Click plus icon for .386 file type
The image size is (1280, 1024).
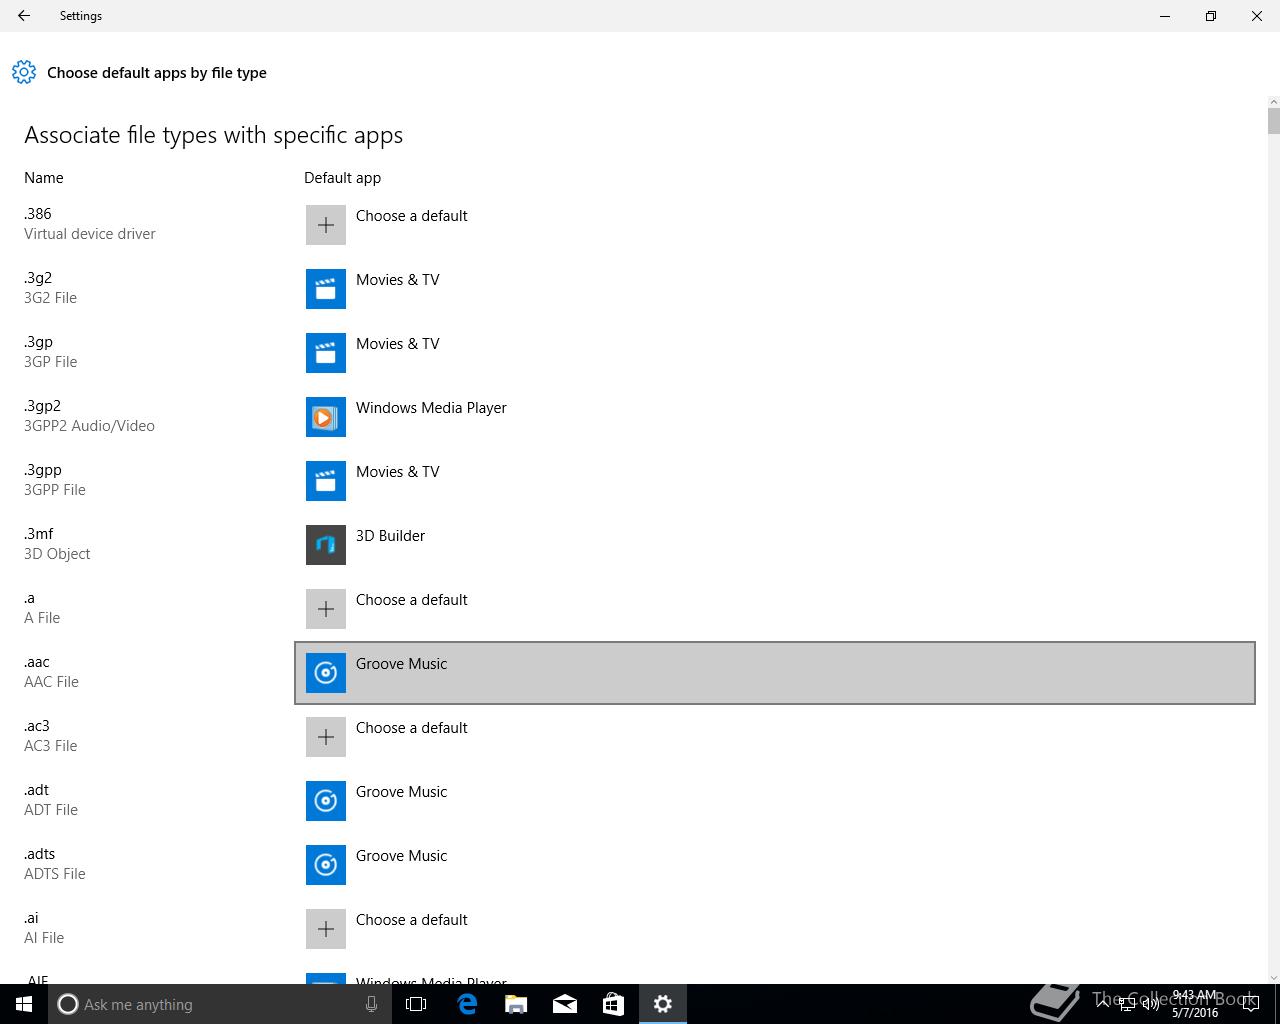tap(326, 225)
